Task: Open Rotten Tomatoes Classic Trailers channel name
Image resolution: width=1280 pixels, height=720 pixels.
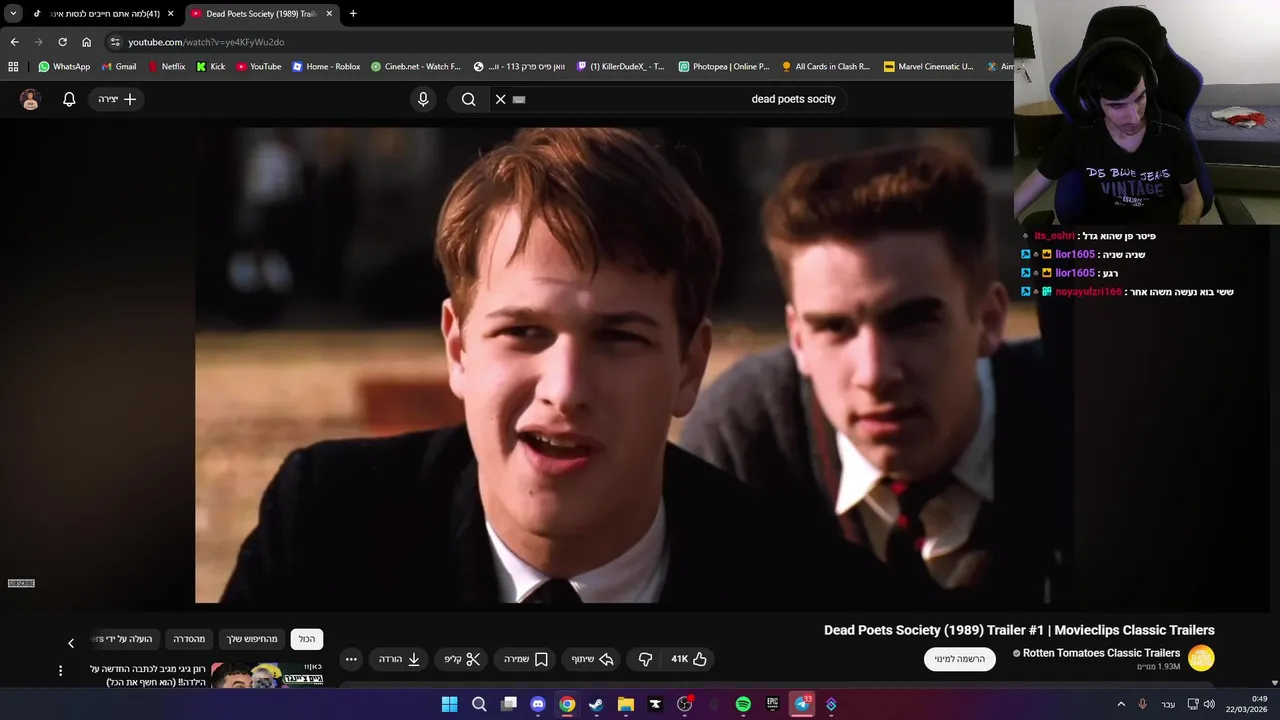Action: pos(1101,653)
